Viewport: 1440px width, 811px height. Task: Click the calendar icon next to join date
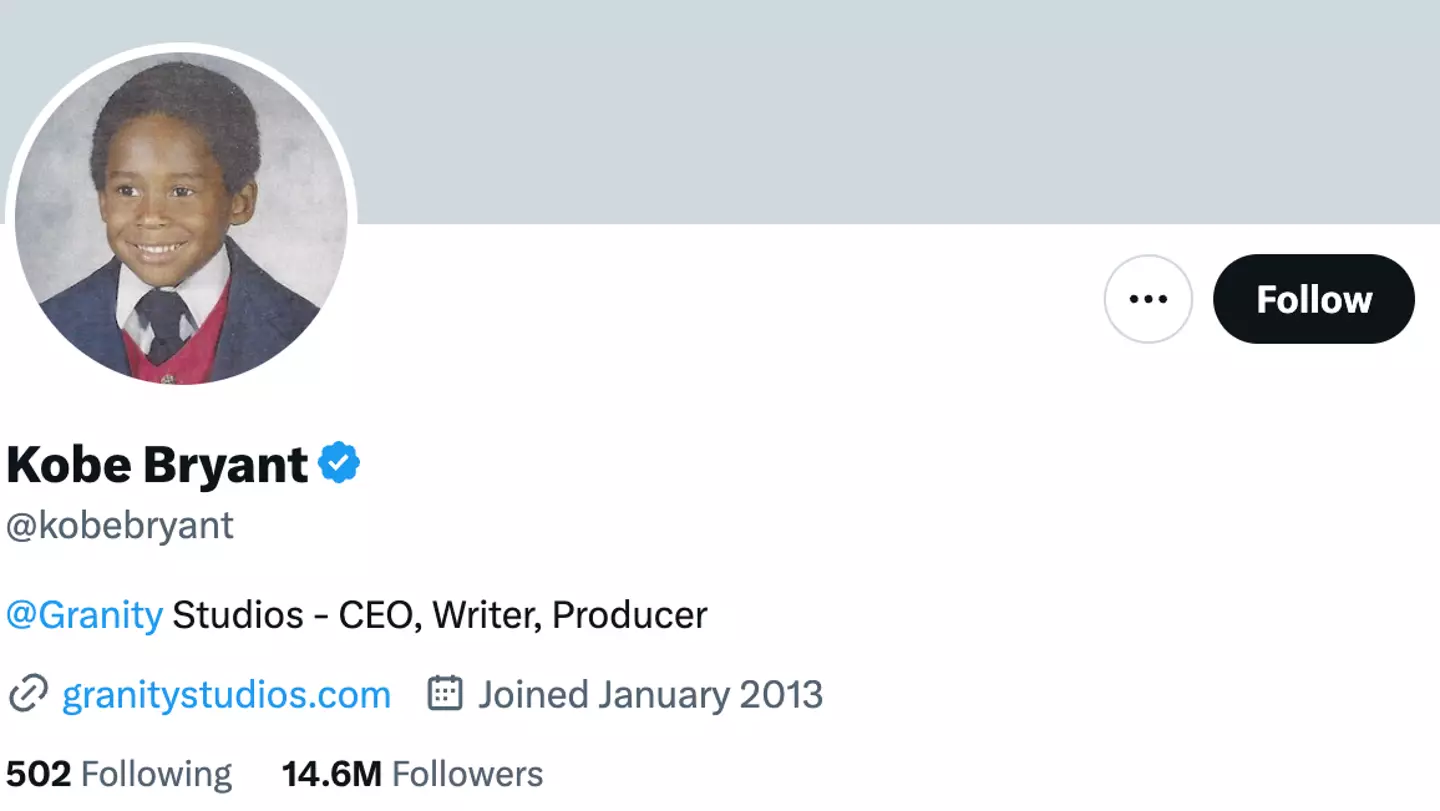click(x=445, y=693)
